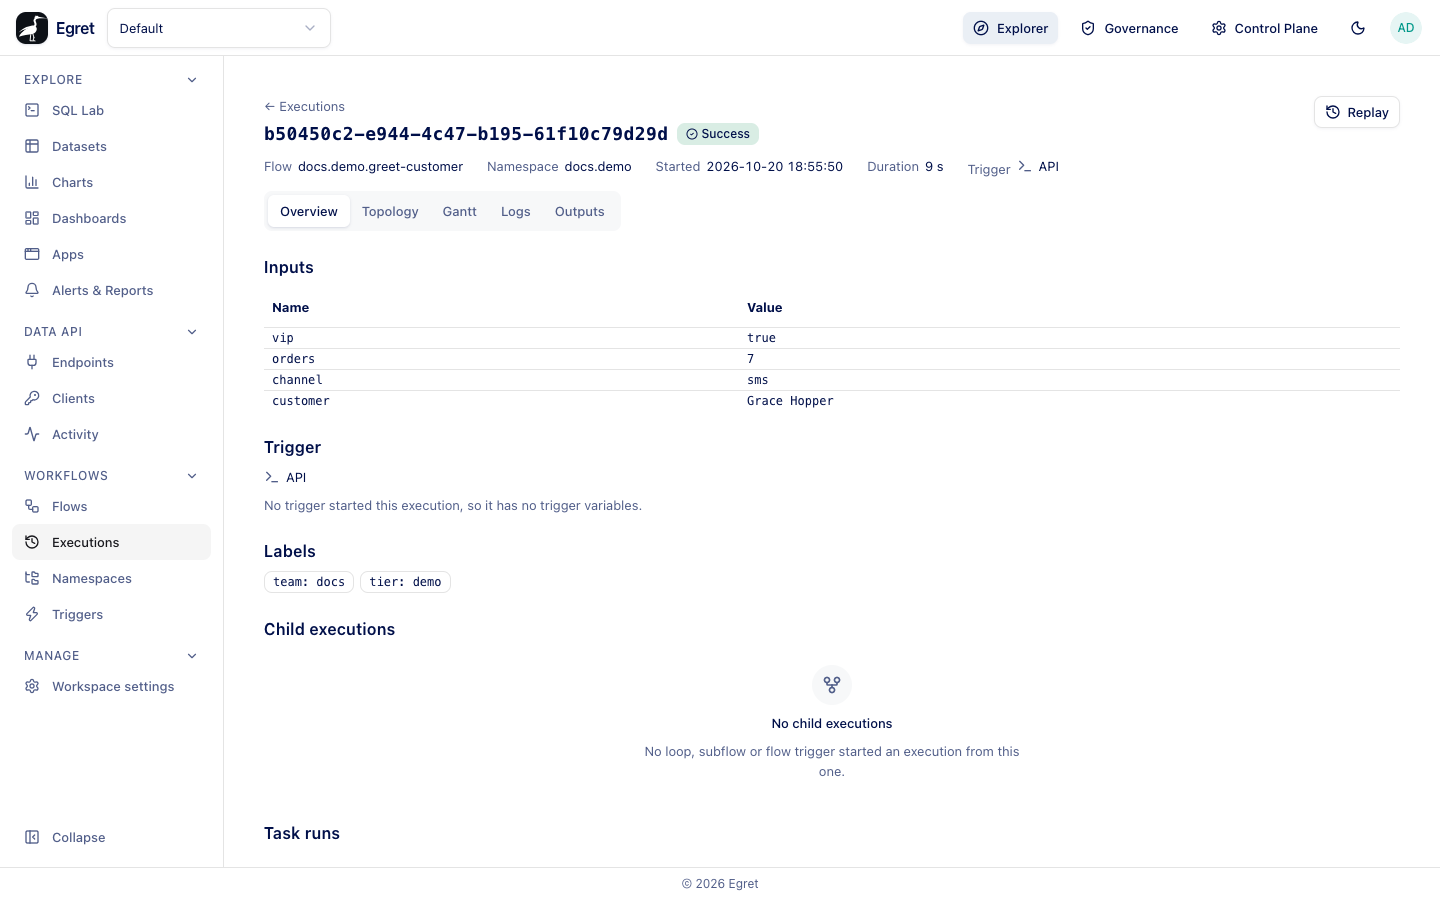Click the 'team: docs' label
The width and height of the screenshot is (1440, 900).
309,582
